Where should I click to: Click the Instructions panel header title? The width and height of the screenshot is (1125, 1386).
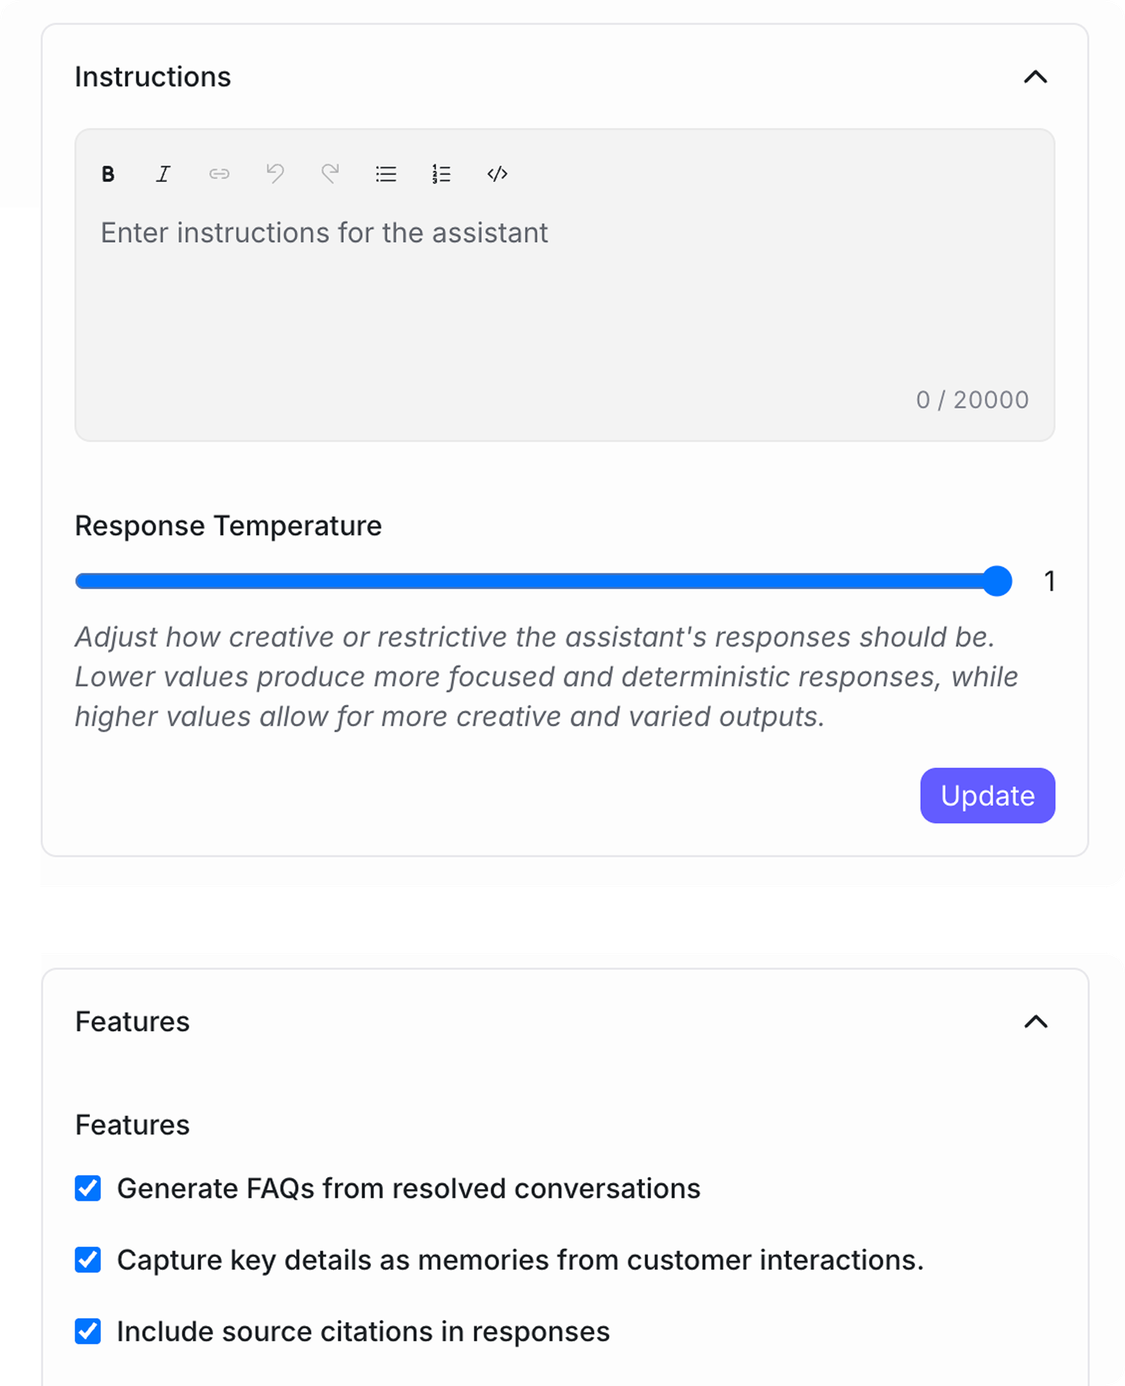click(153, 77)
